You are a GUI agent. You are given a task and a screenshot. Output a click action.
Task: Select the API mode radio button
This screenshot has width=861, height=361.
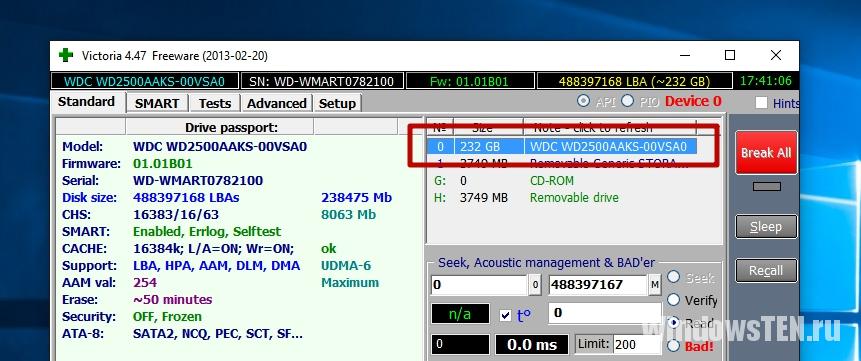(583, 101)
